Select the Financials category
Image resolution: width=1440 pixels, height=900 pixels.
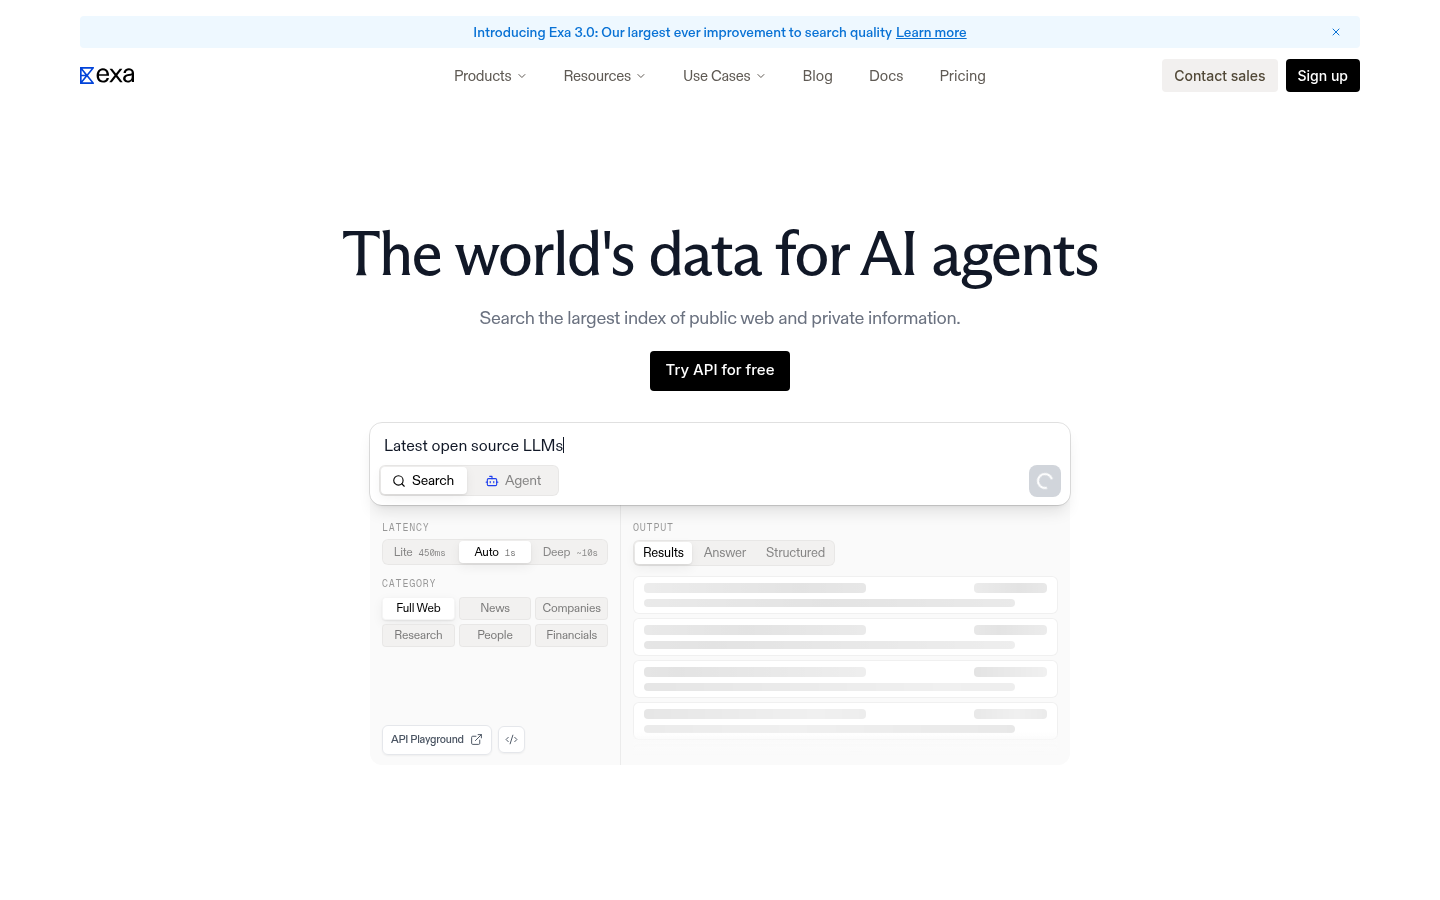coord(572,635)
